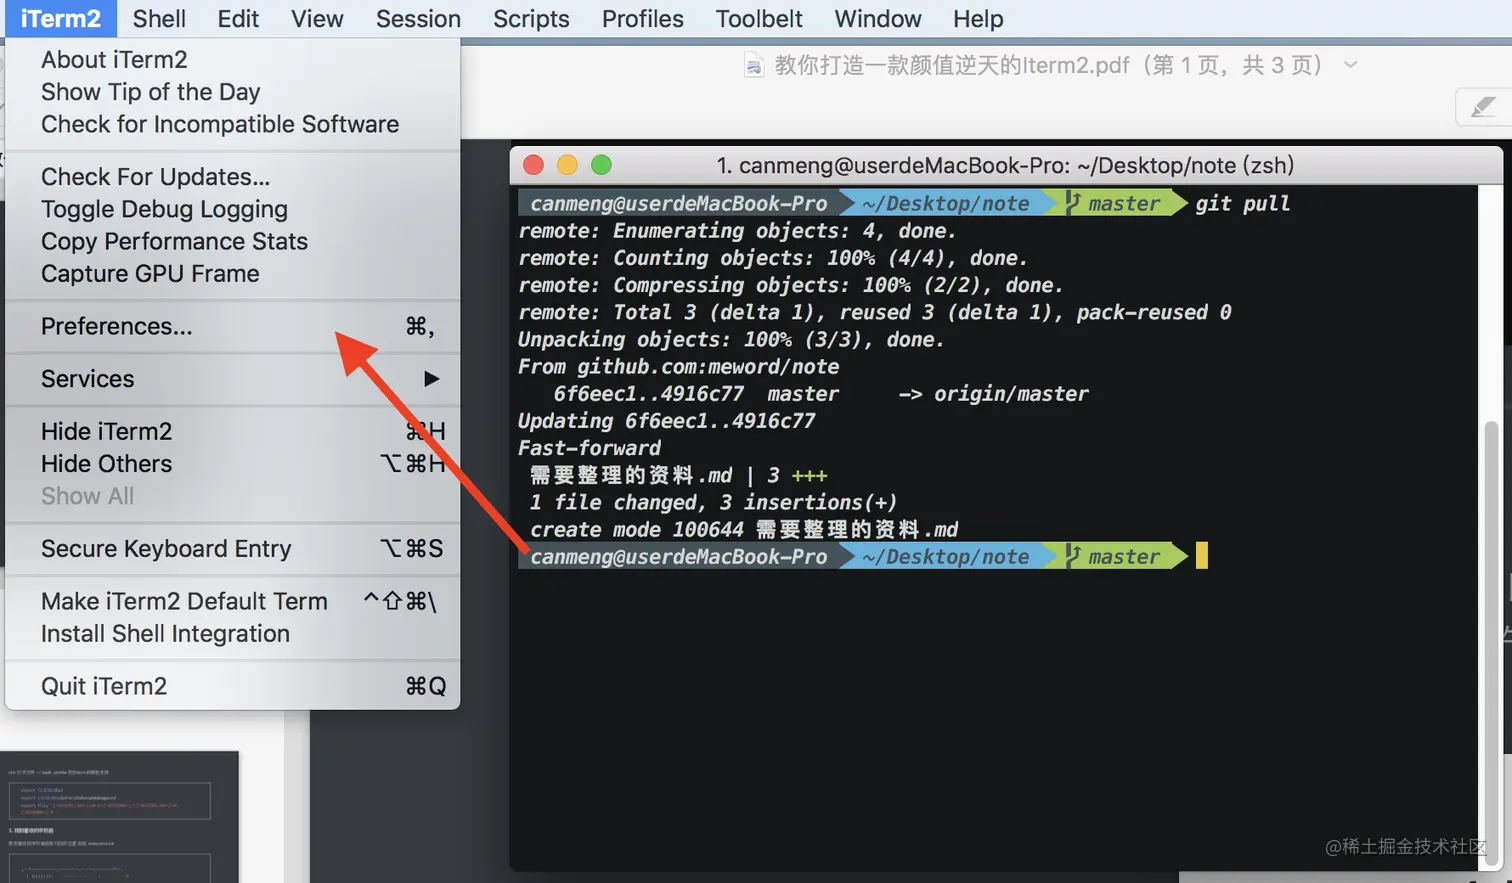The width and height of the screenshot is (1512, 883).
Task: Open the Profiles menu
Action: pos(643,19)
